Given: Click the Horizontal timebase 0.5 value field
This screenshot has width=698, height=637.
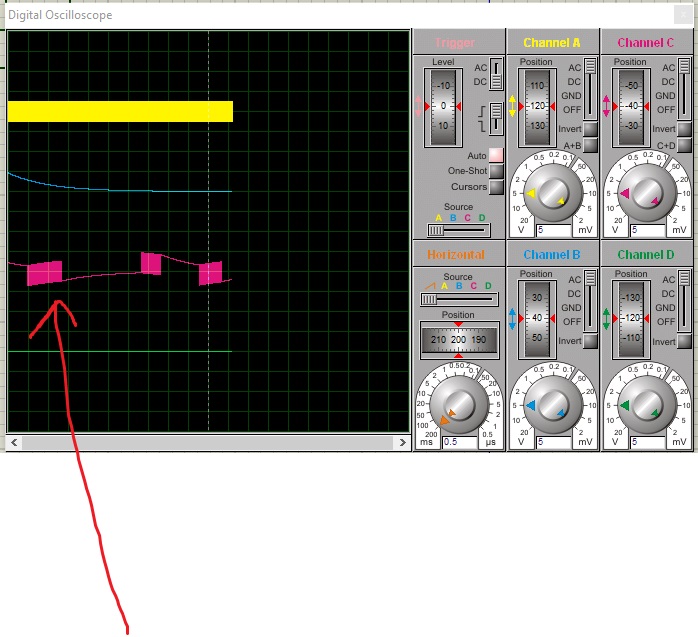Looking at the screenshot, I should (460, 442).
